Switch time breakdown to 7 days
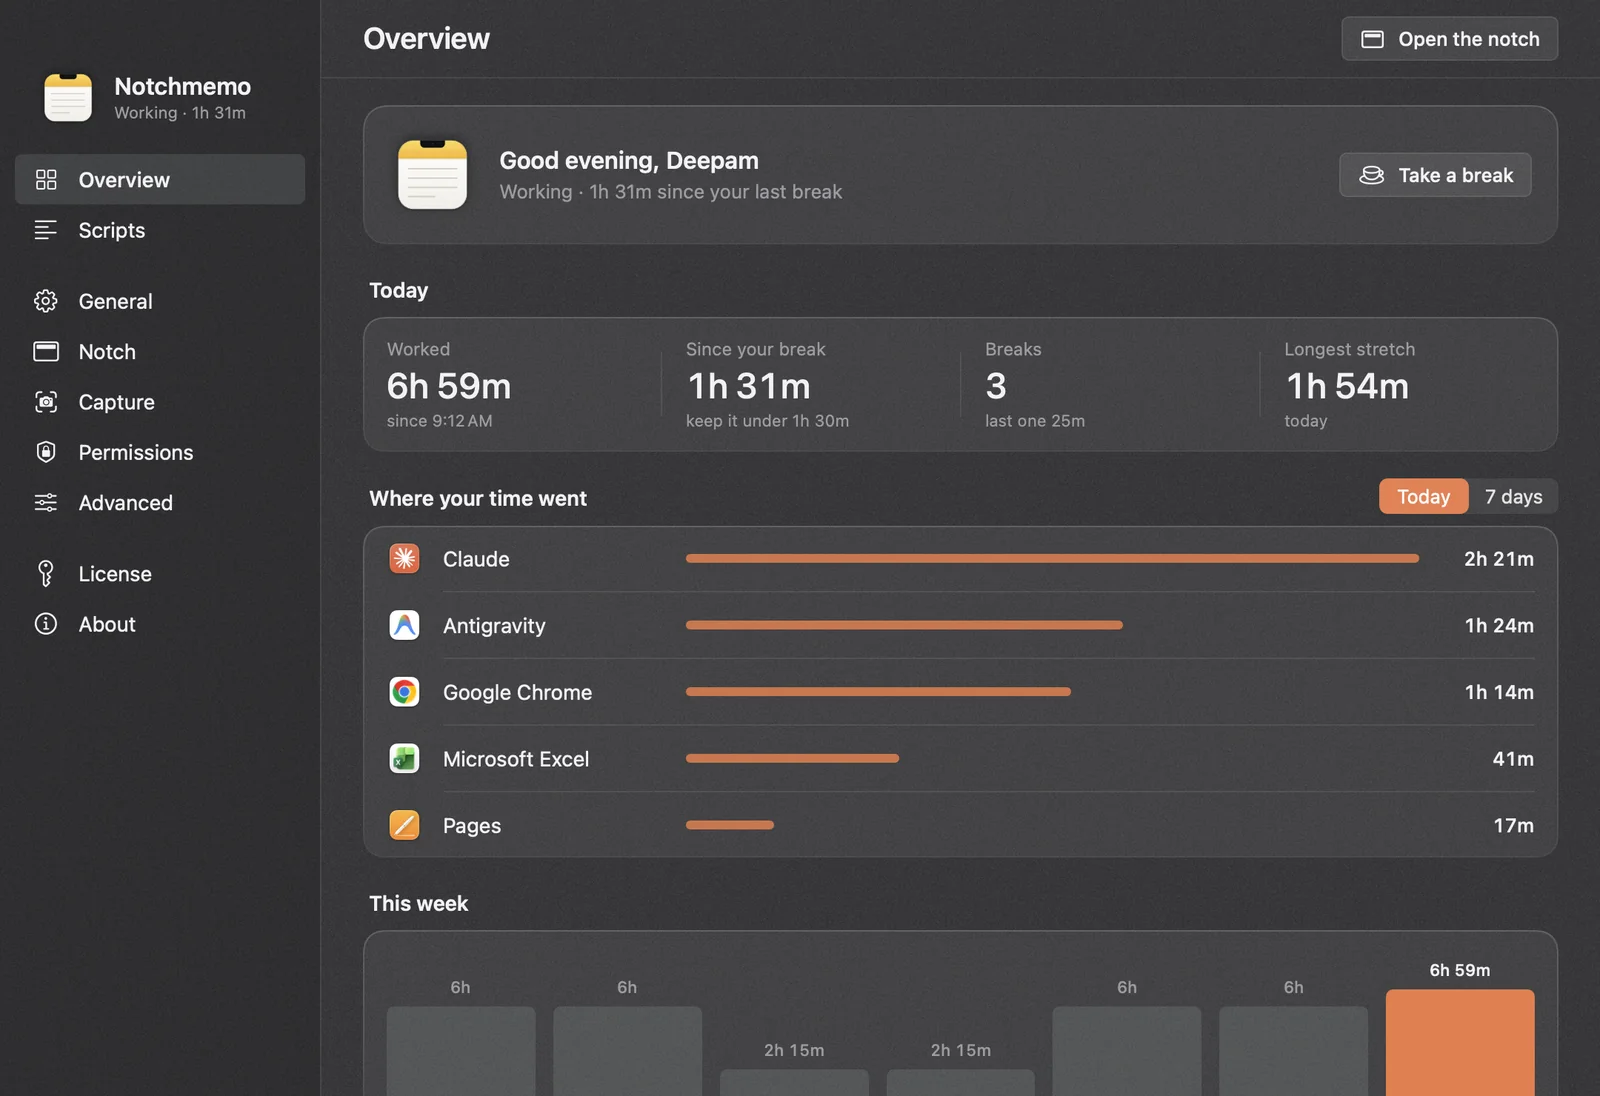Viewport: 1600px width, 1096px height. [1513, 497]
